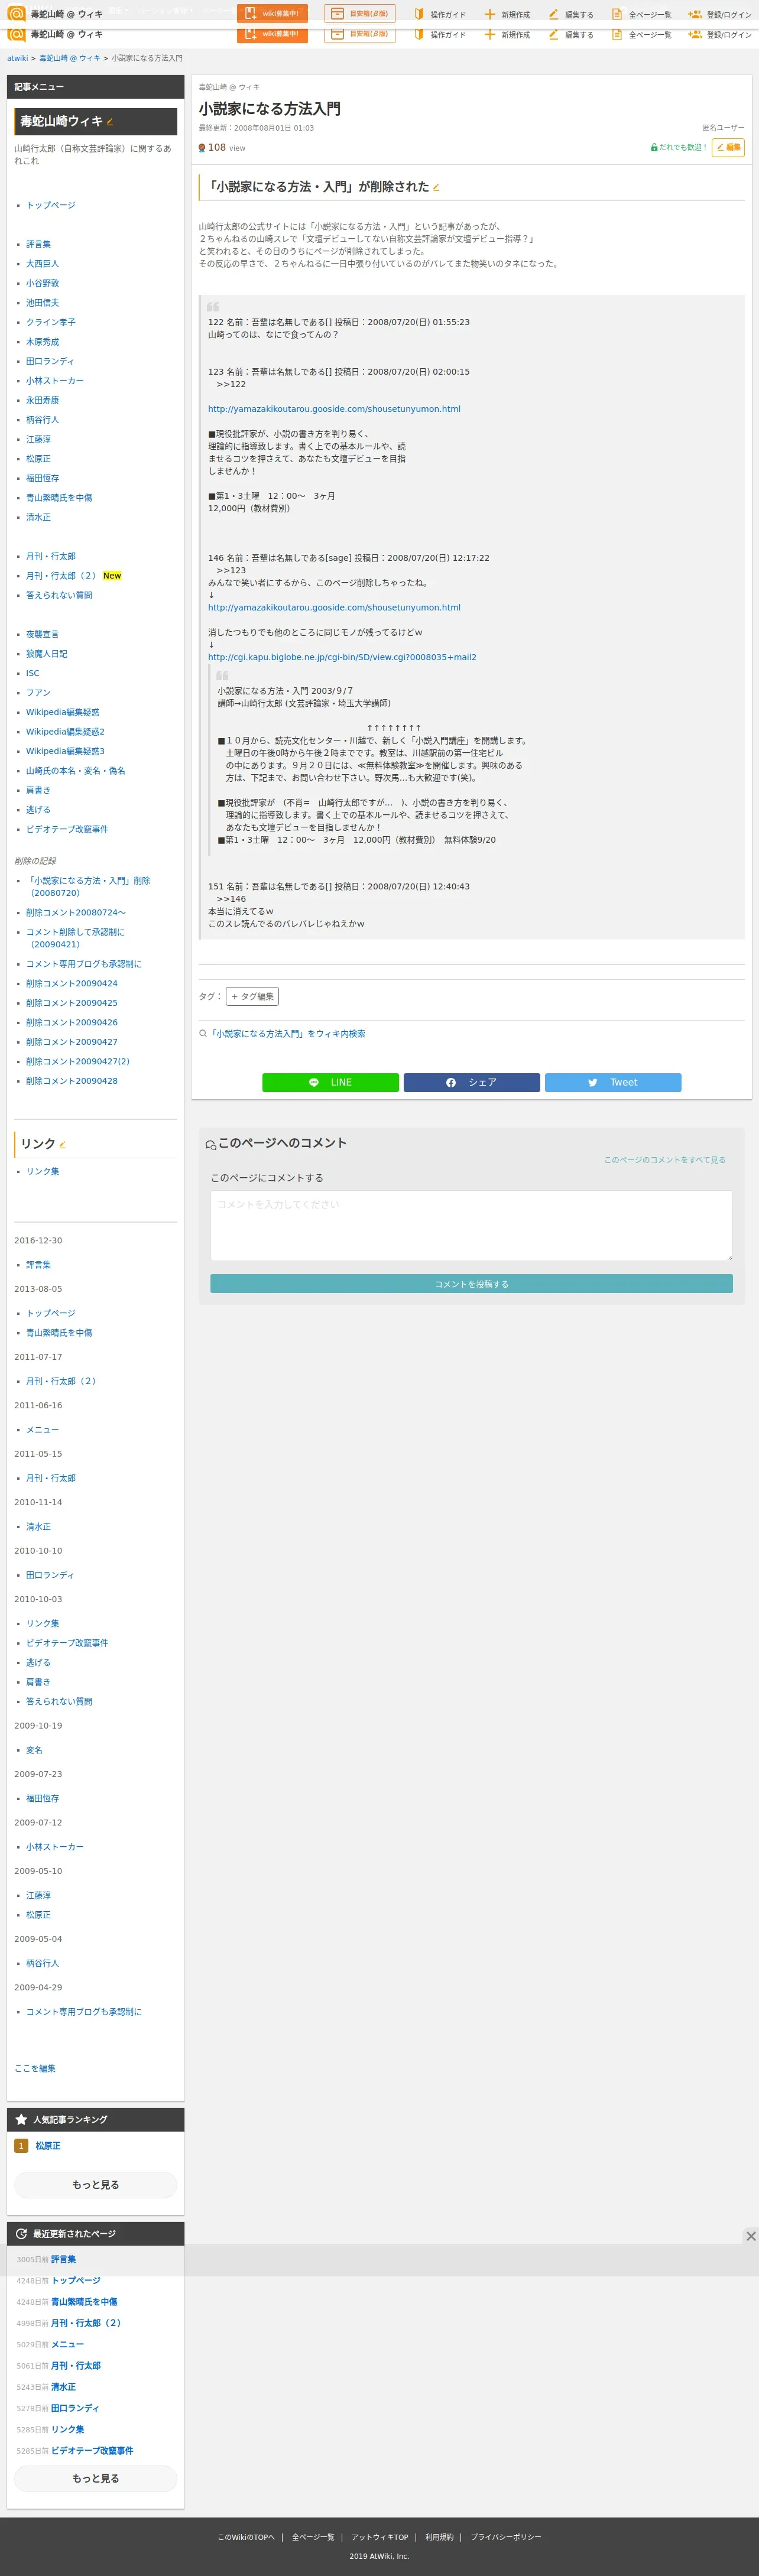Open 山崎氏の本名・変名・偽名 link
This screenshot has height=2576, width=759.
(x=75, y=771)
